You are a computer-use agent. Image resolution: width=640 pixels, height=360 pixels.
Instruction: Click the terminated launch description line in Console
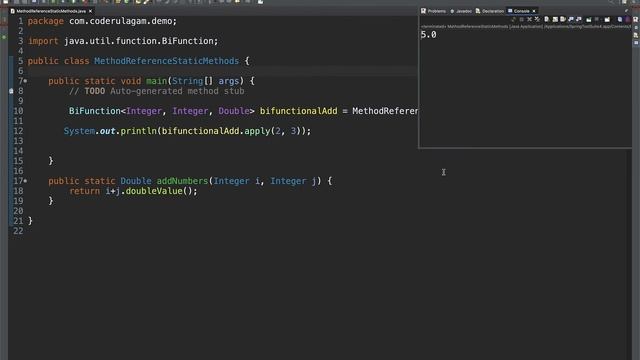click(526, 27)
